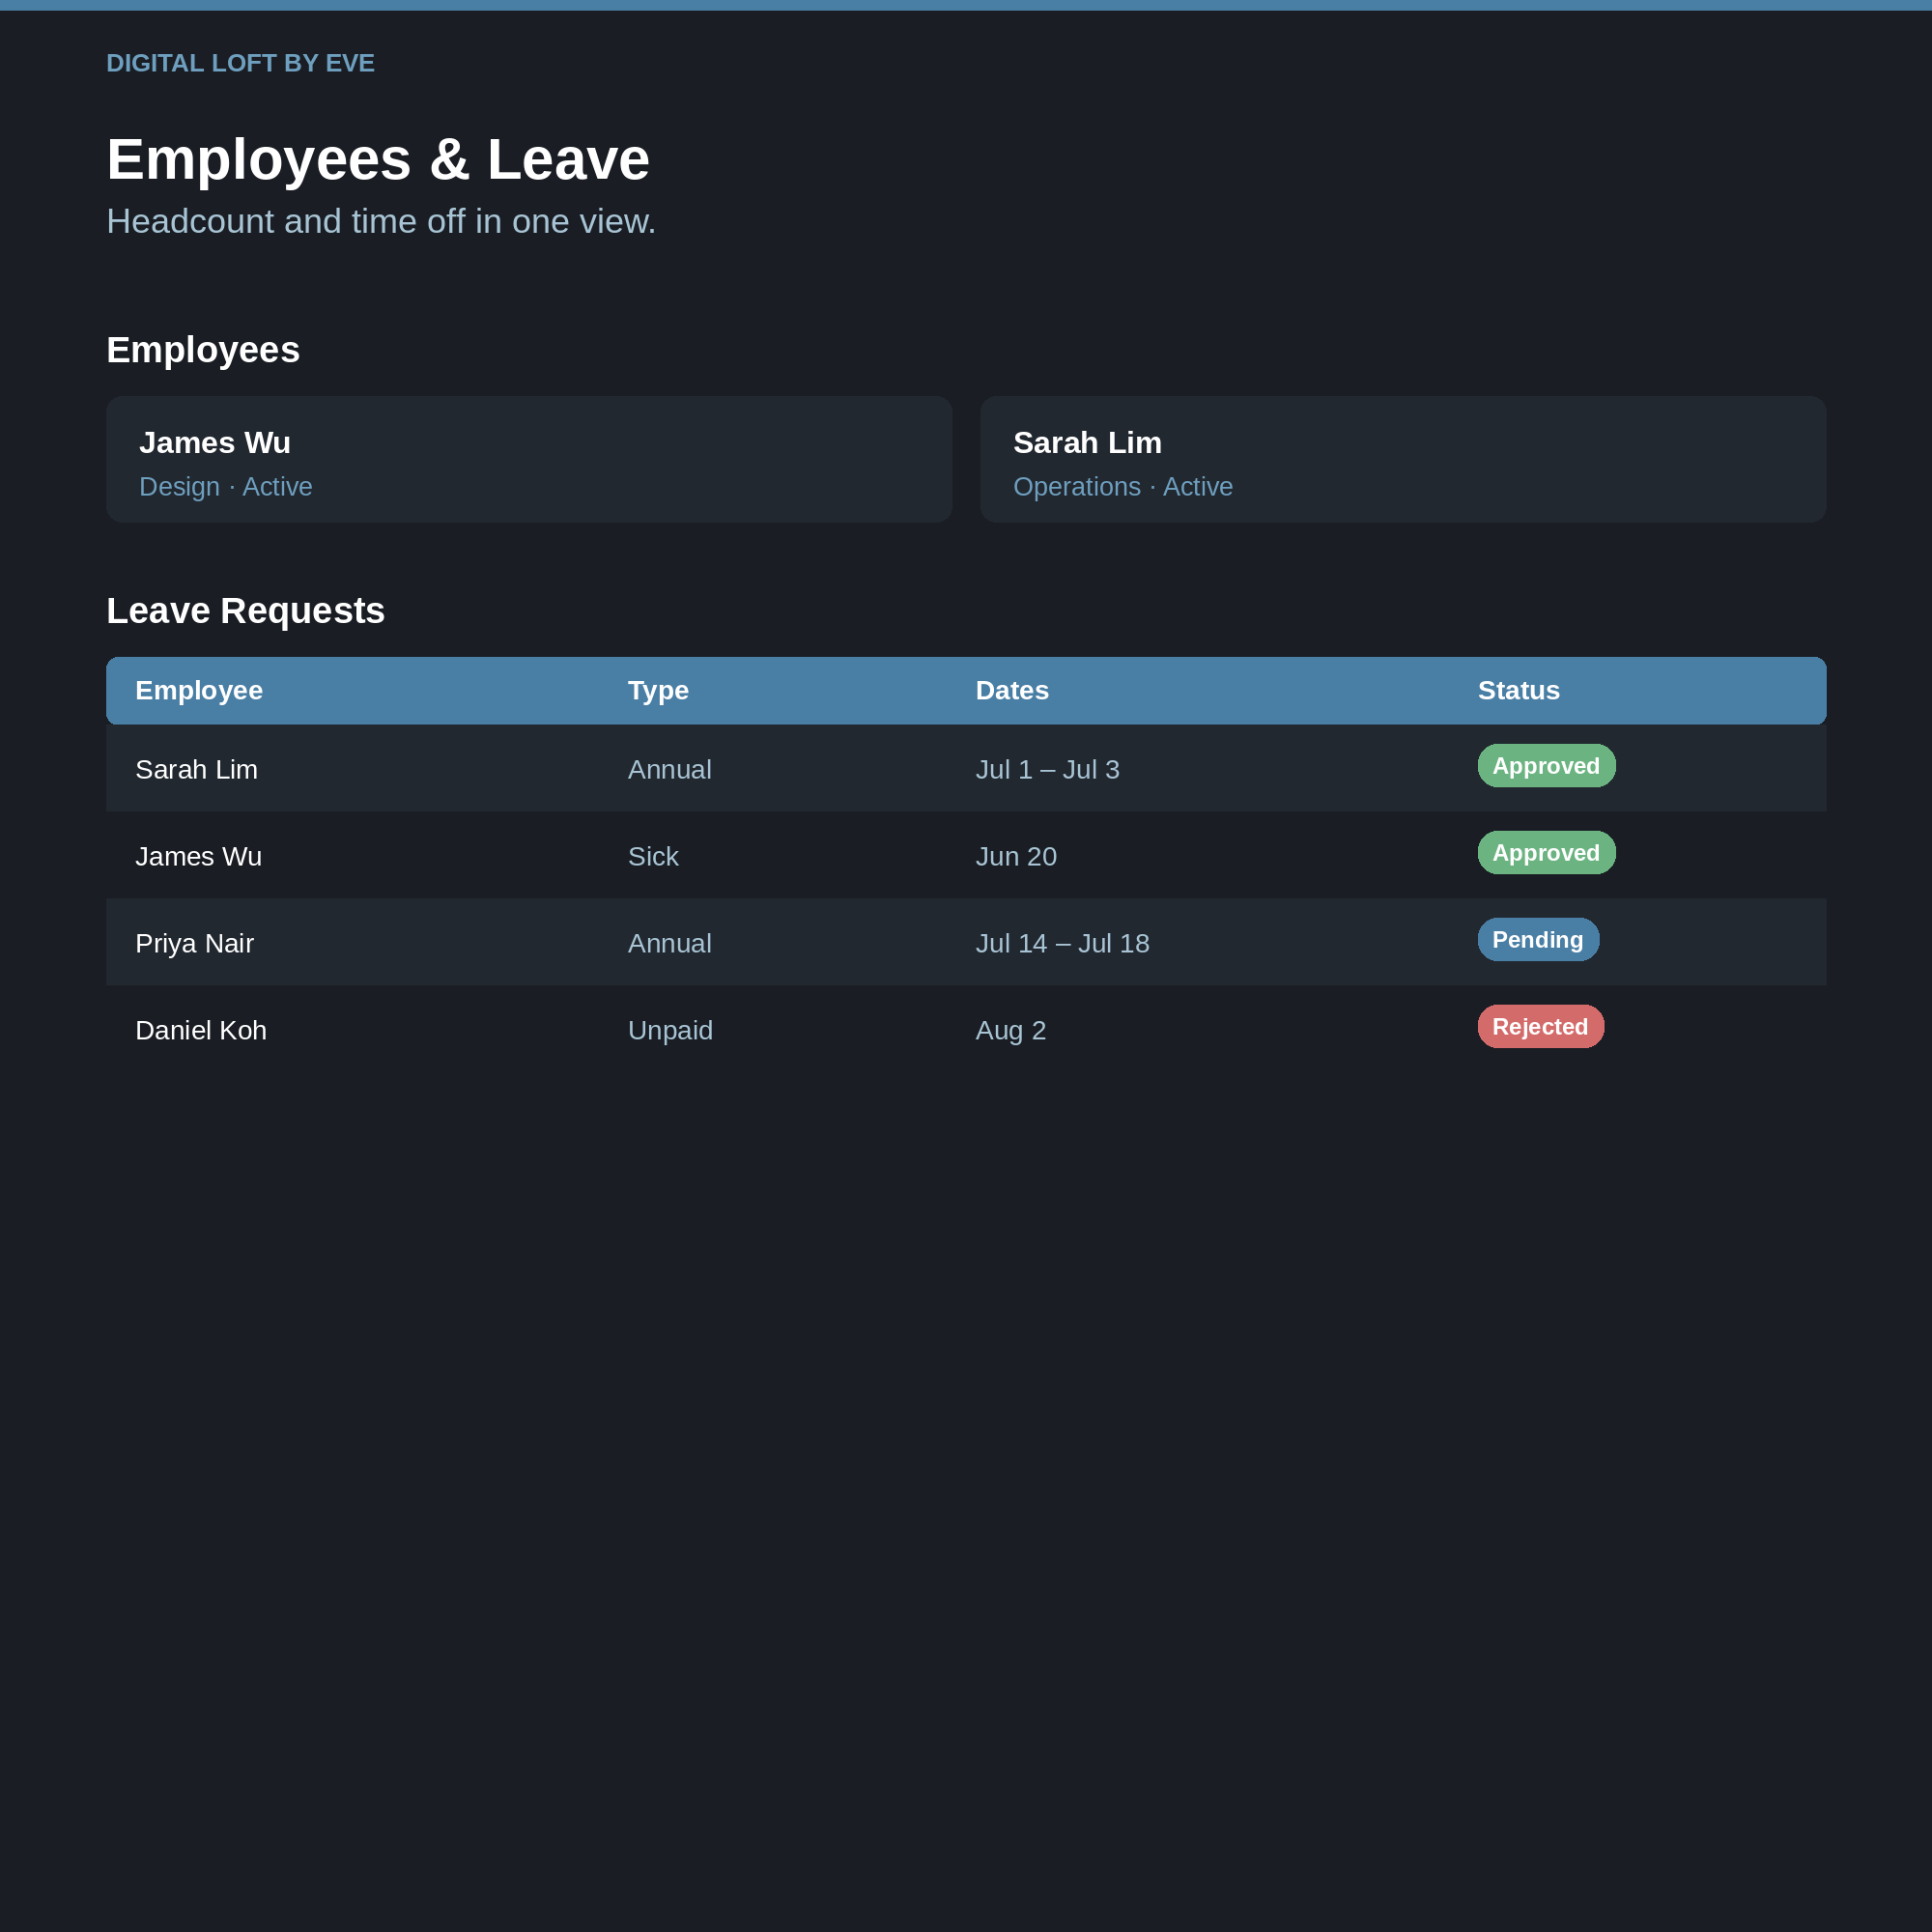The width and height of the screenshot is (1932, 1932).
Task: Sort by the Type column header
Action: click(658, 691)
